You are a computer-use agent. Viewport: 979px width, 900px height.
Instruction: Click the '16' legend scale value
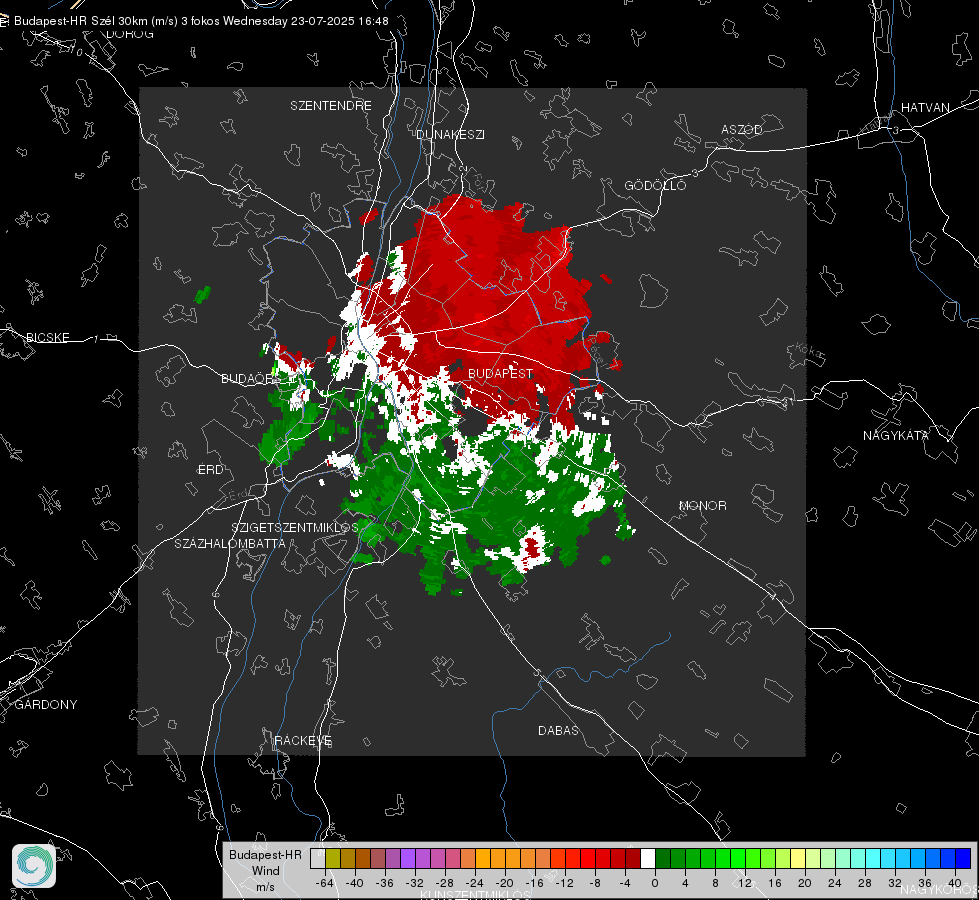(775, 883)
